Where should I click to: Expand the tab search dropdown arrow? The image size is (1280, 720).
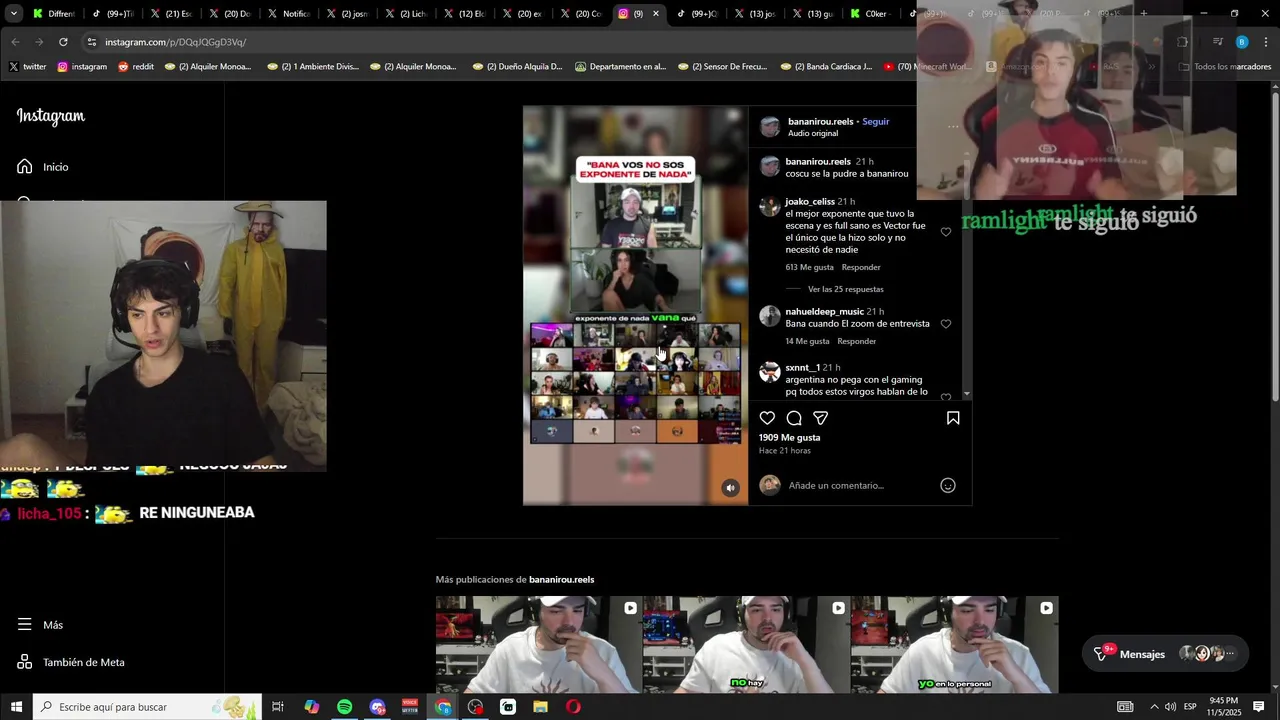13,14
